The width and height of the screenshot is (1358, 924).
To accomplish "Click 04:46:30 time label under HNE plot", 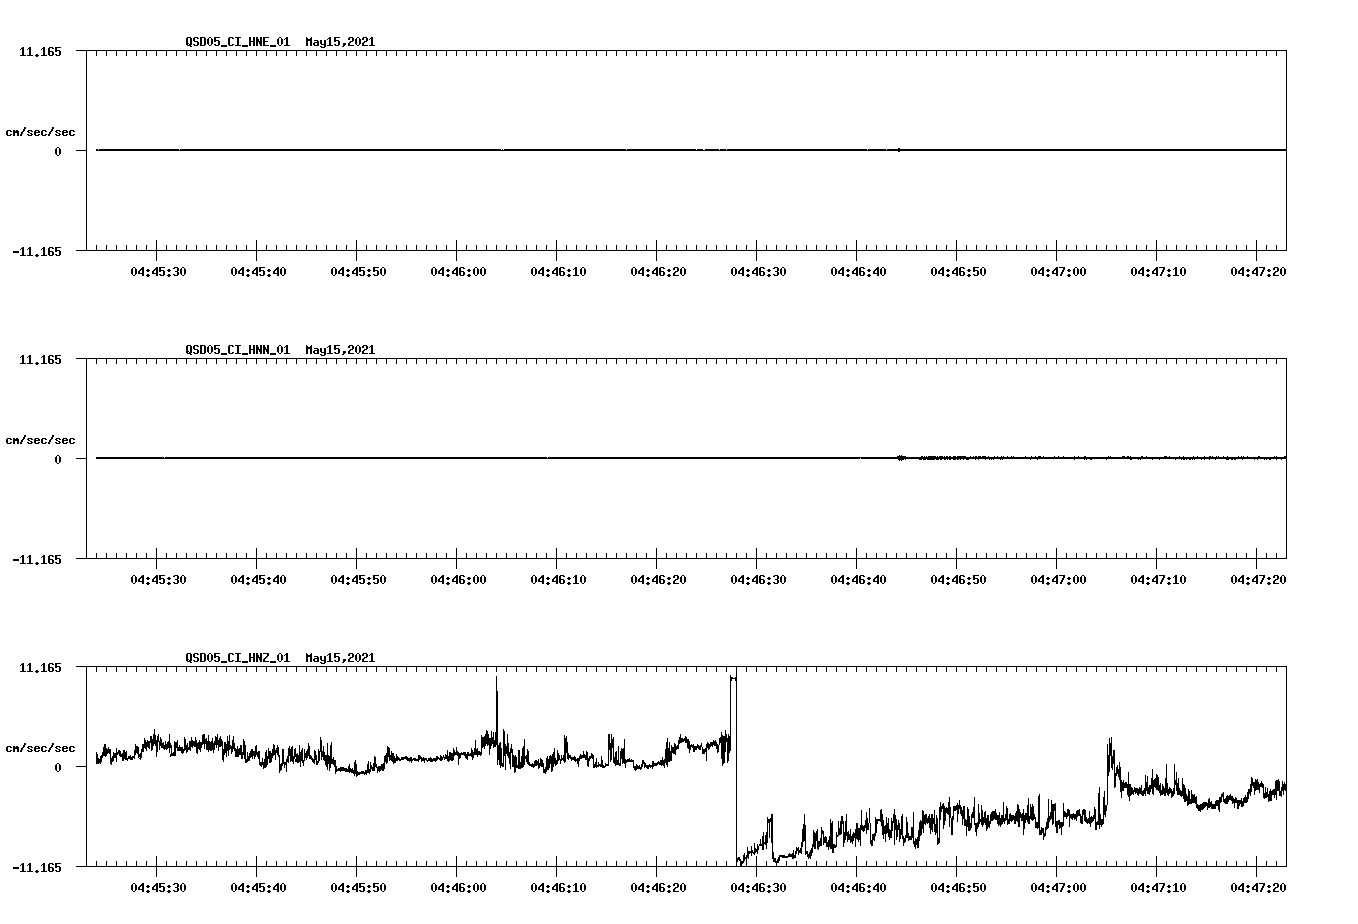I will pyautogui.click(x=758, y=271).
